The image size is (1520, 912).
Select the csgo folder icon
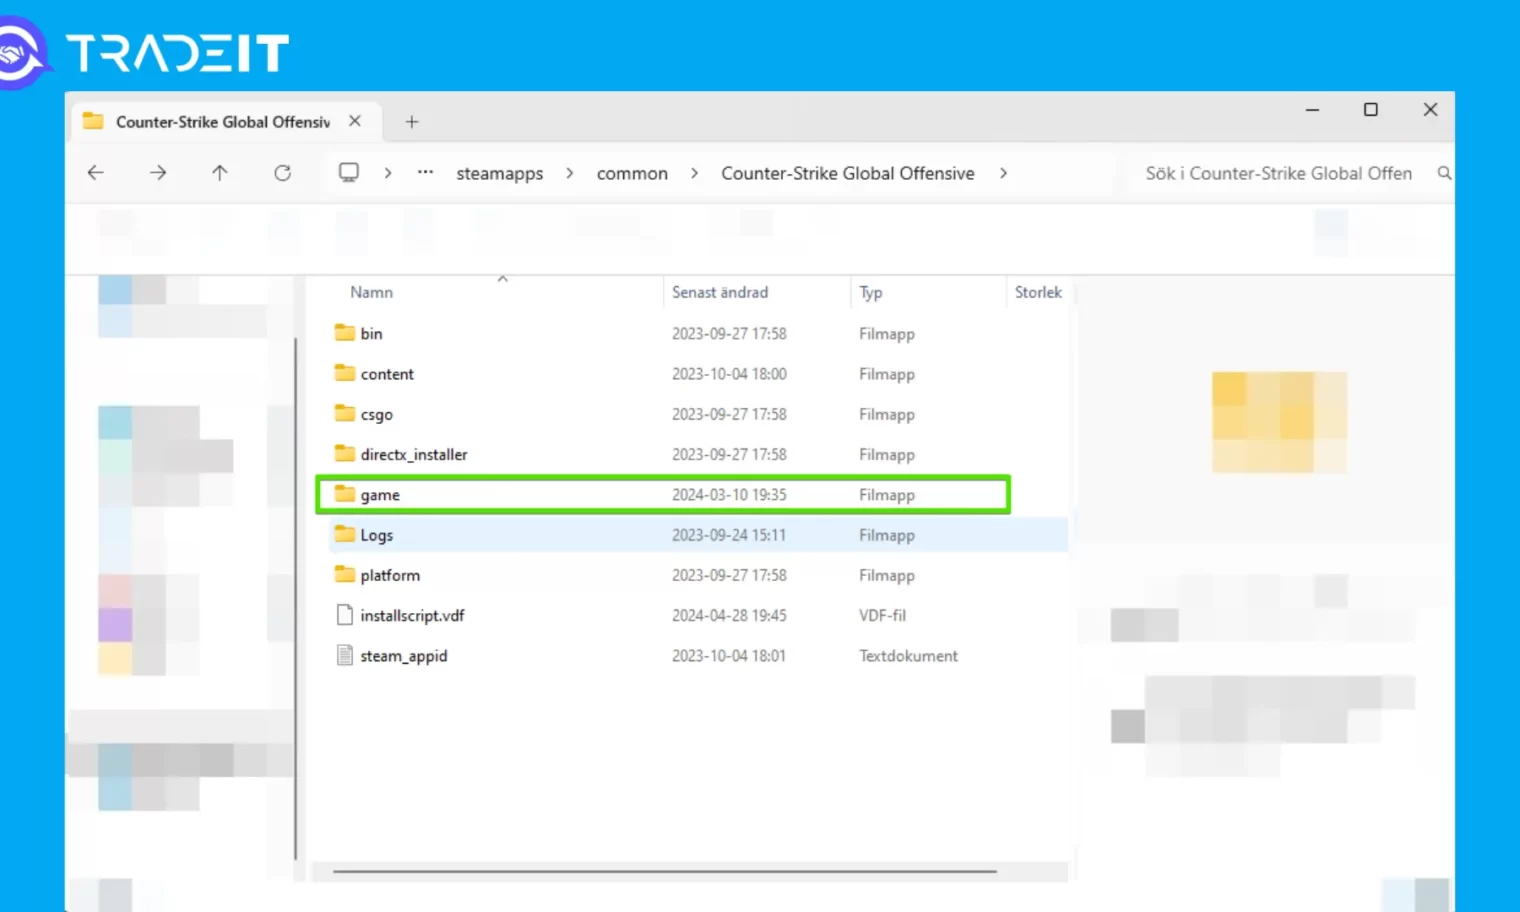(345, 413)
